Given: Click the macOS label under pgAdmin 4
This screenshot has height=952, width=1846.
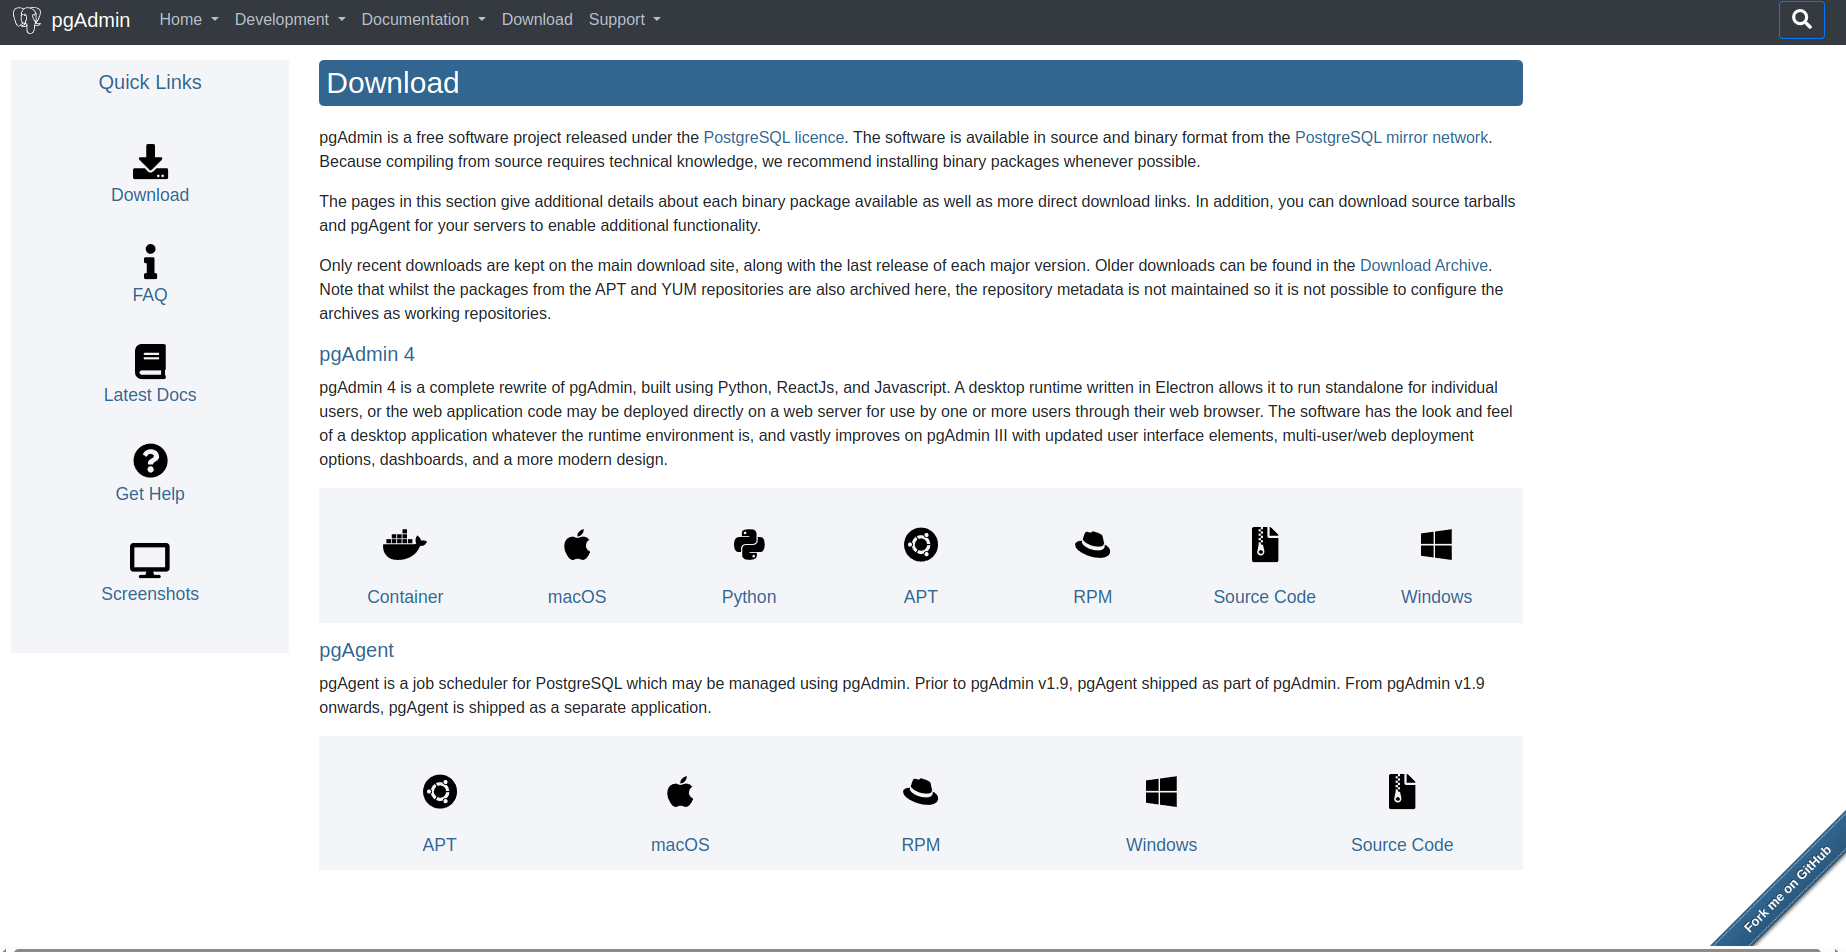Looking at the screenshot, I should 577,597.
